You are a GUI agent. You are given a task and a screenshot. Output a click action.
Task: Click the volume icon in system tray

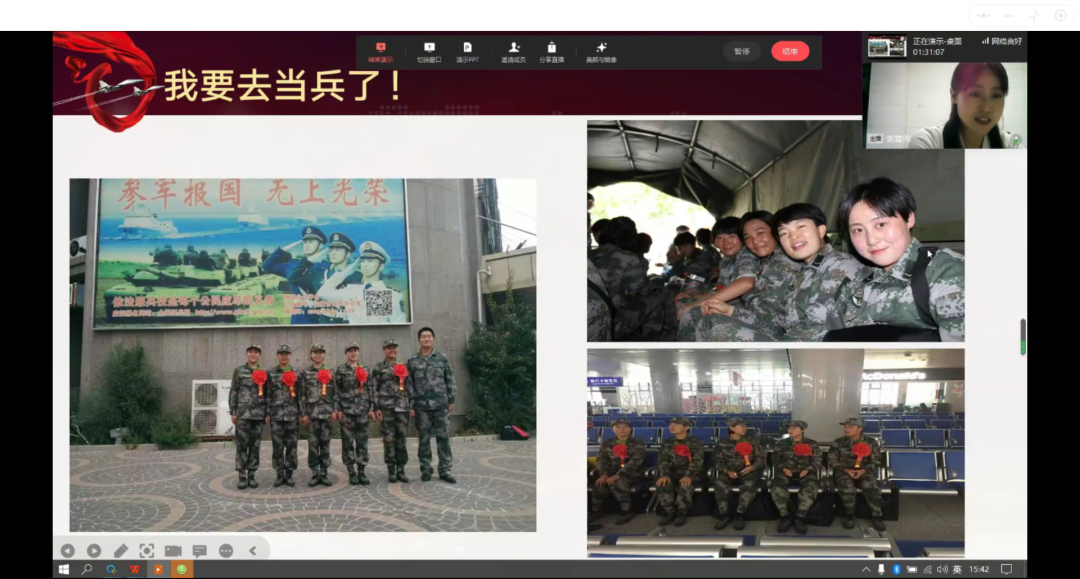point(941,569)
